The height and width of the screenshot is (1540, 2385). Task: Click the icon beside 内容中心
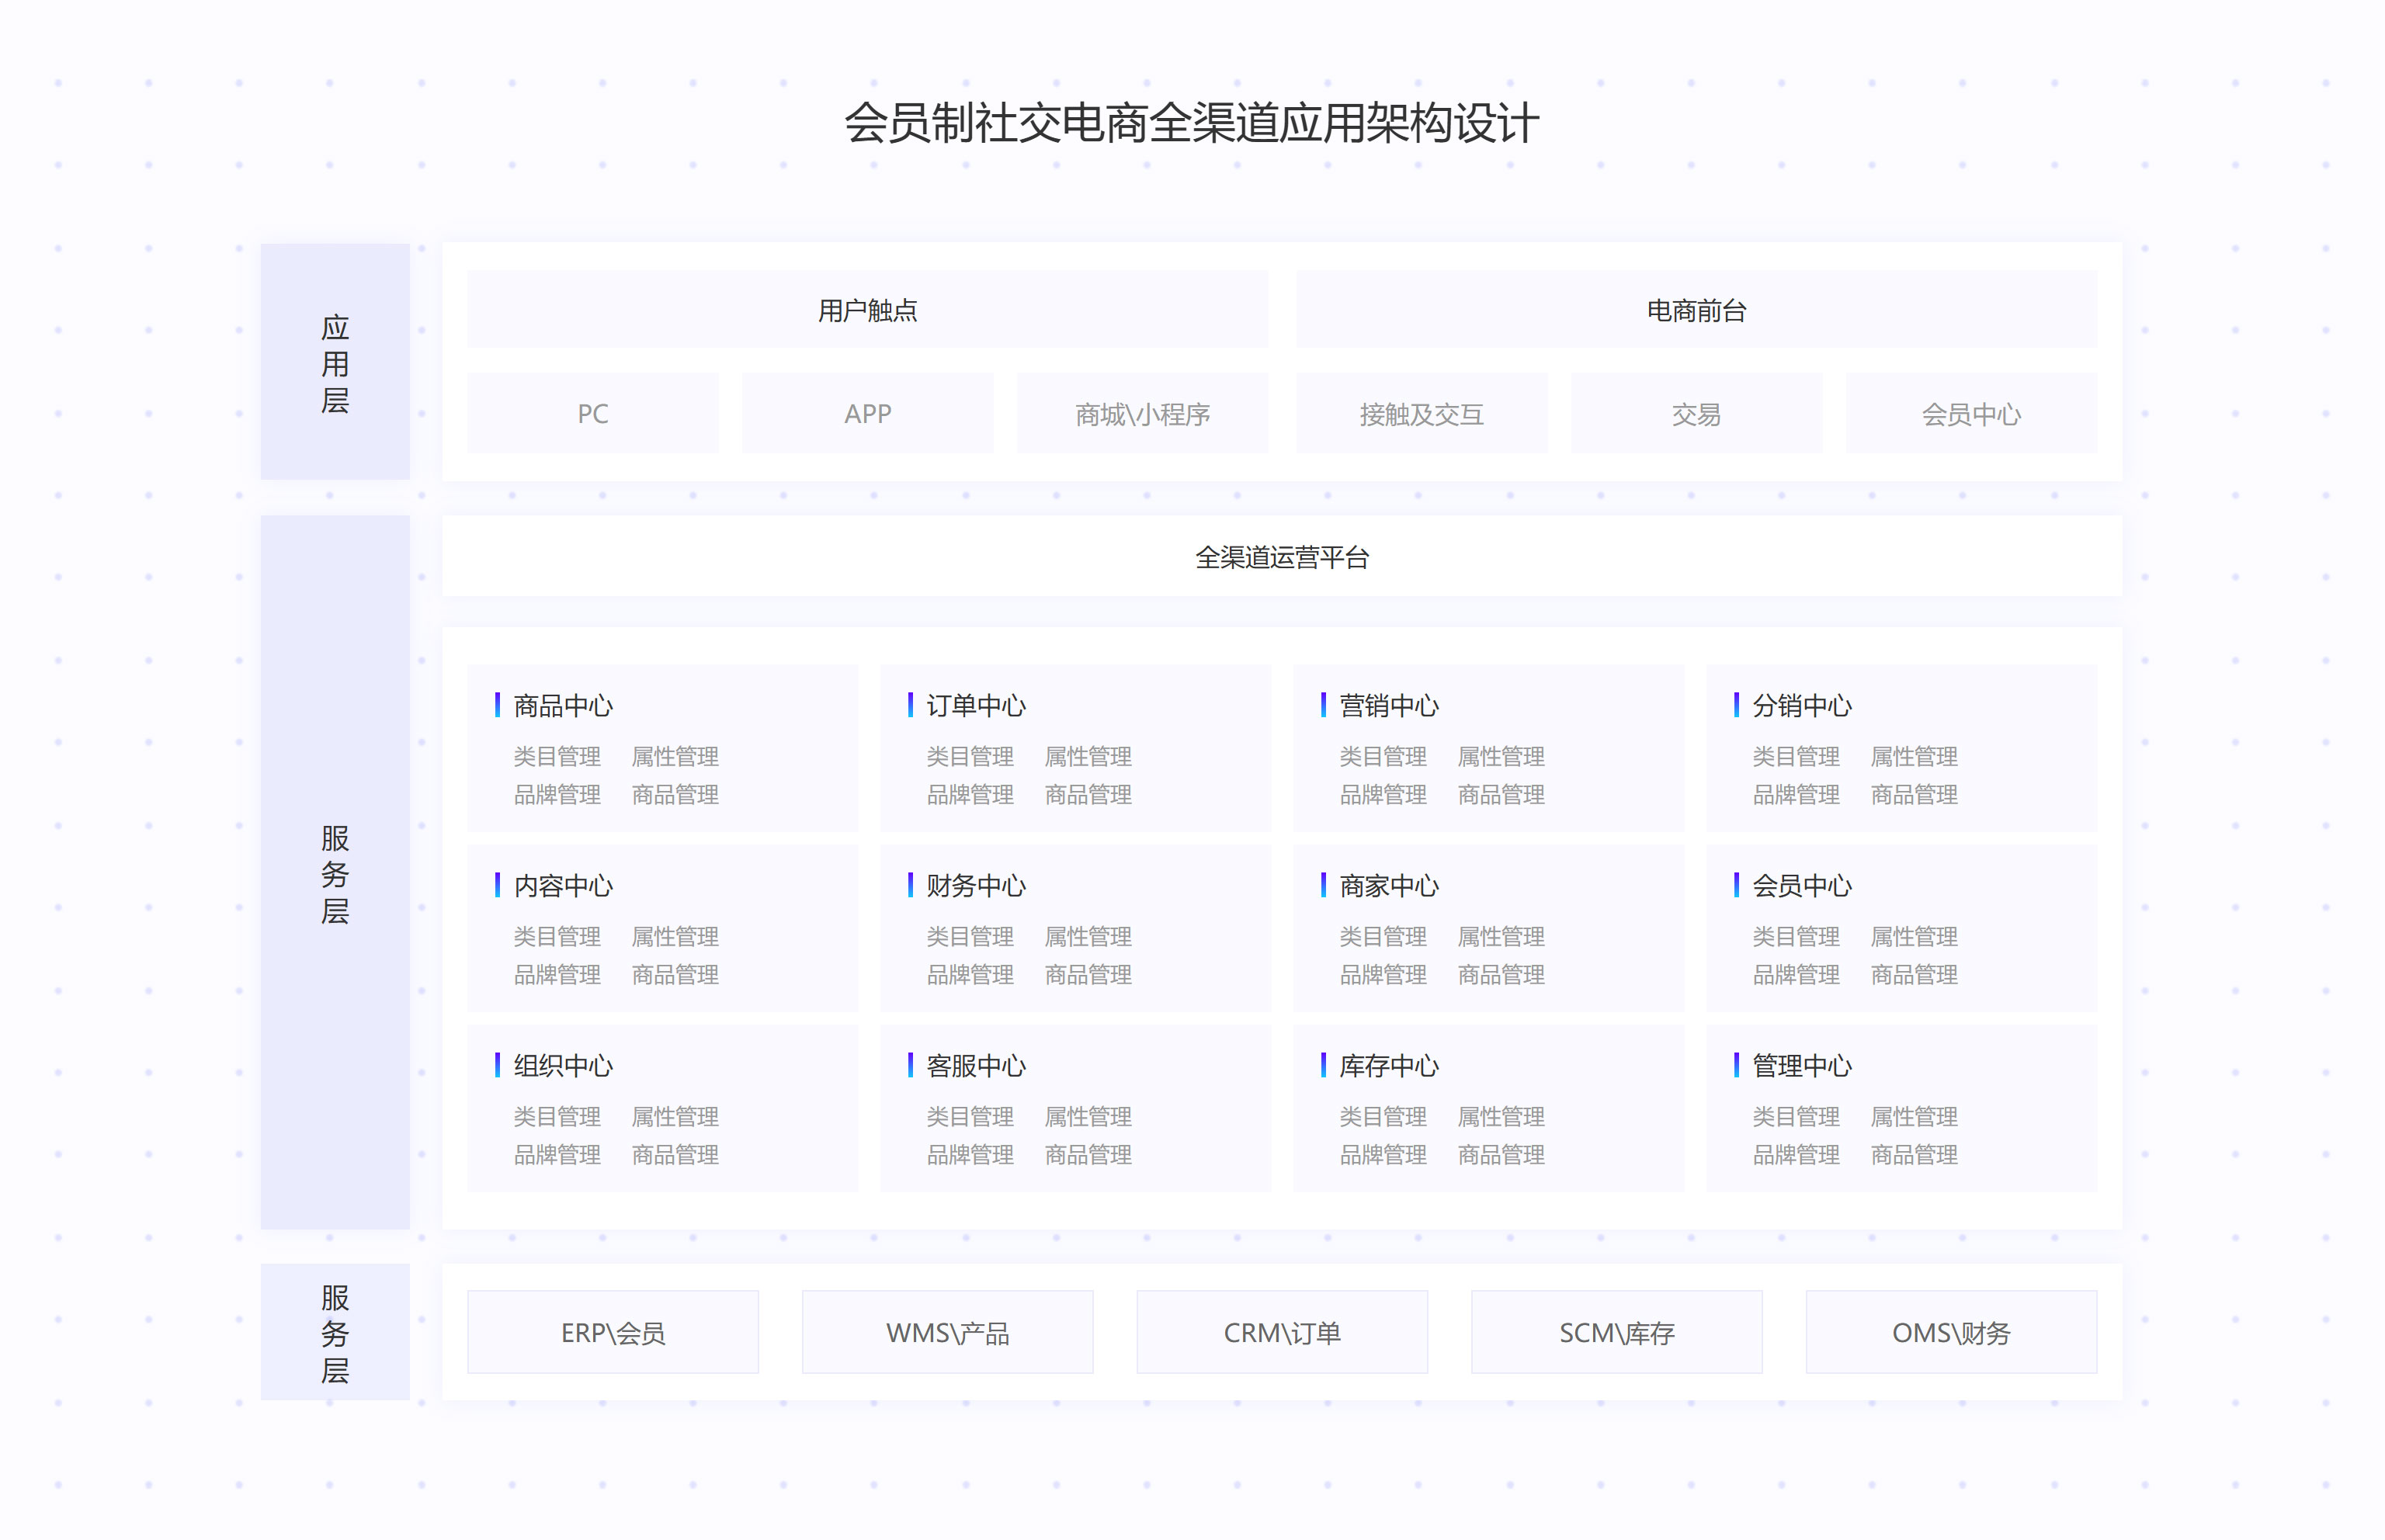[500, 886]
